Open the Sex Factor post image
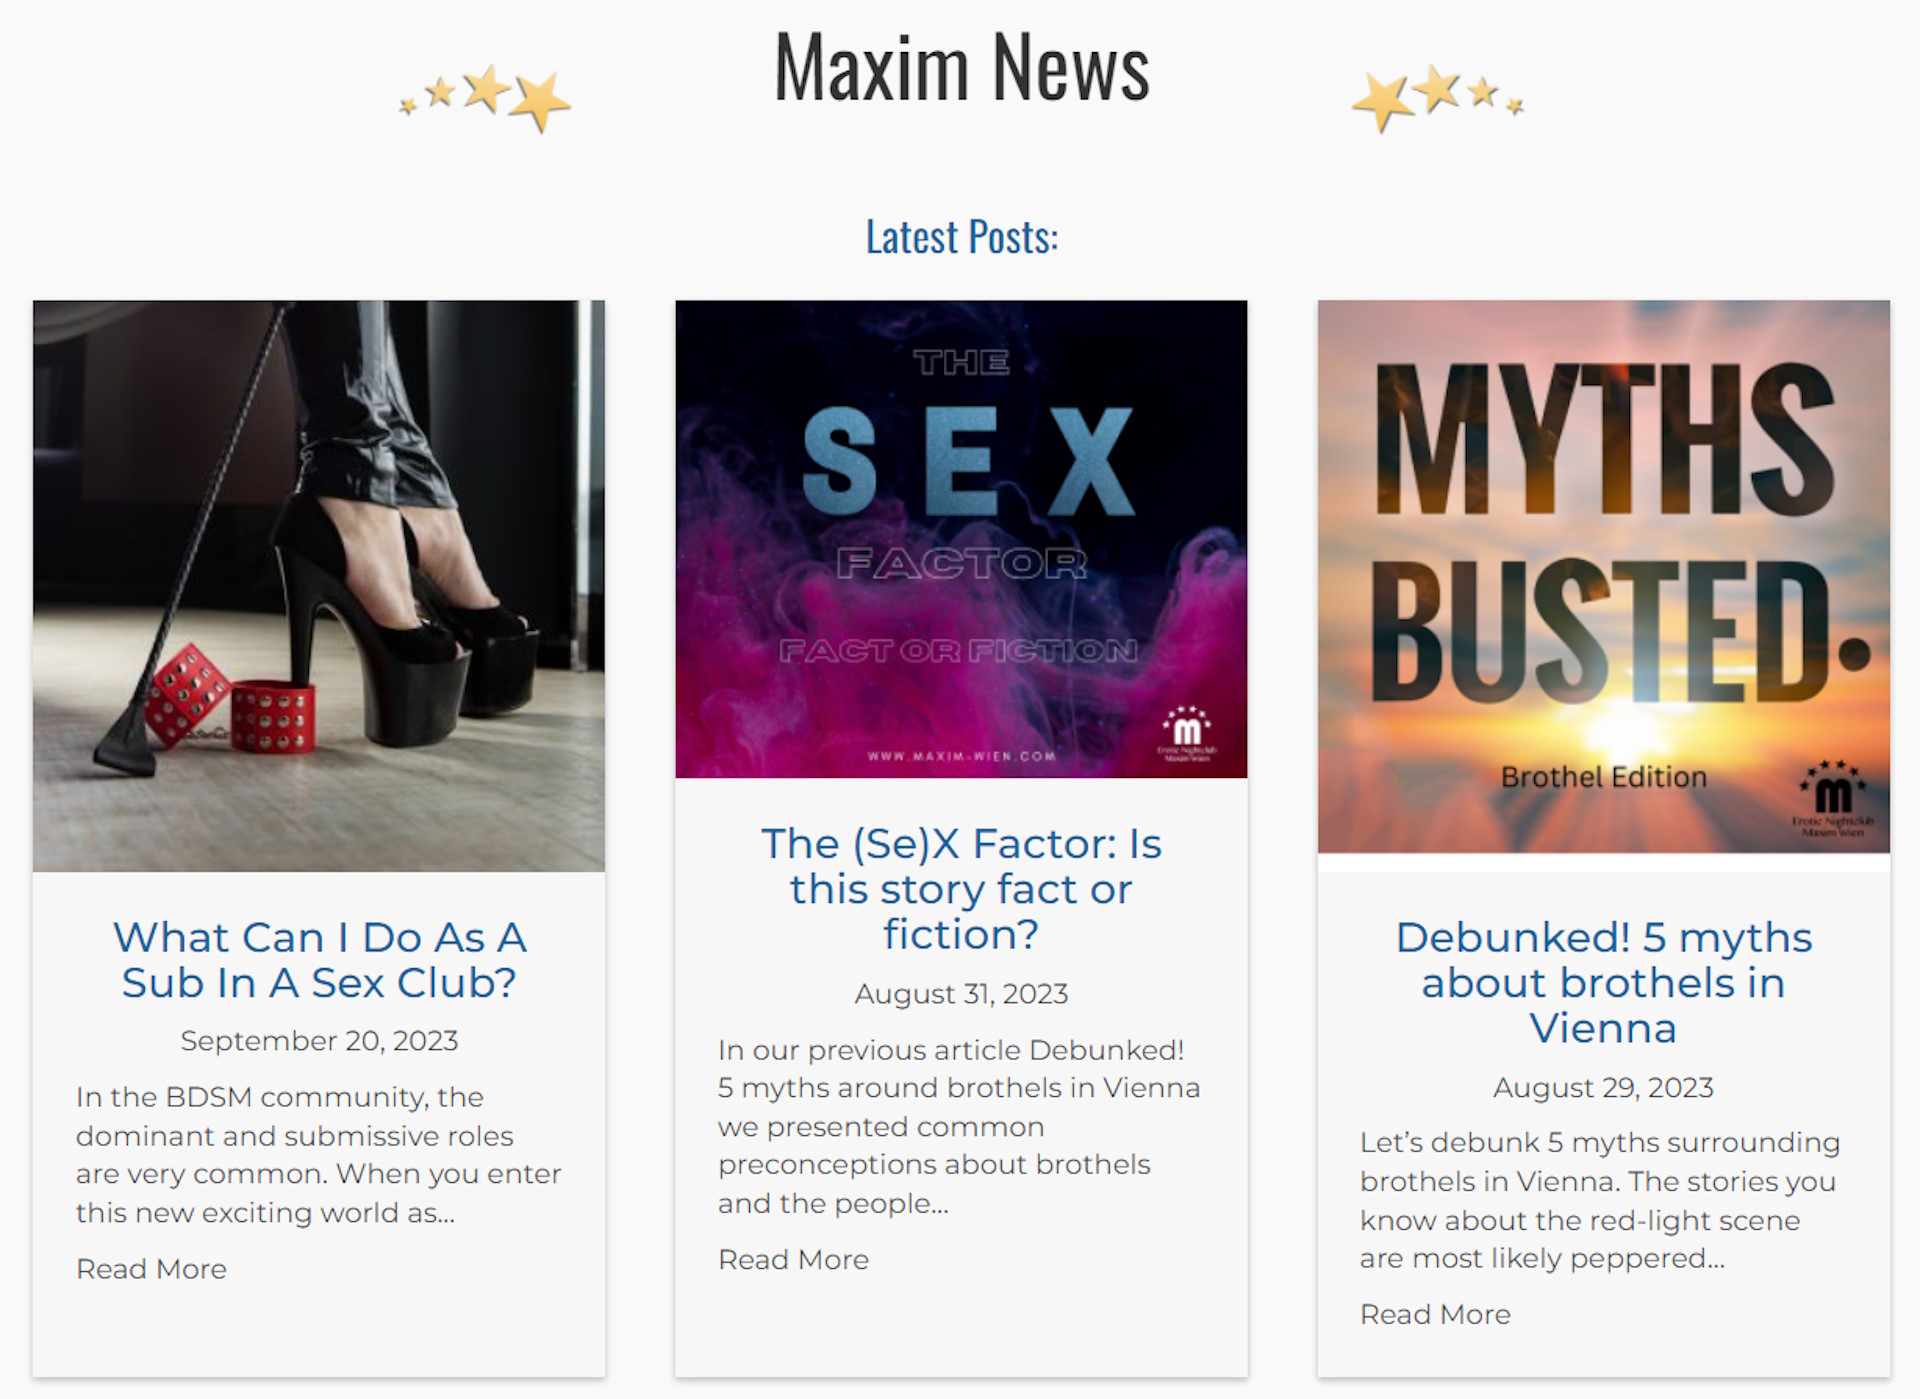This screenshot has height=1399, width=1920. (x=961, y=539)
